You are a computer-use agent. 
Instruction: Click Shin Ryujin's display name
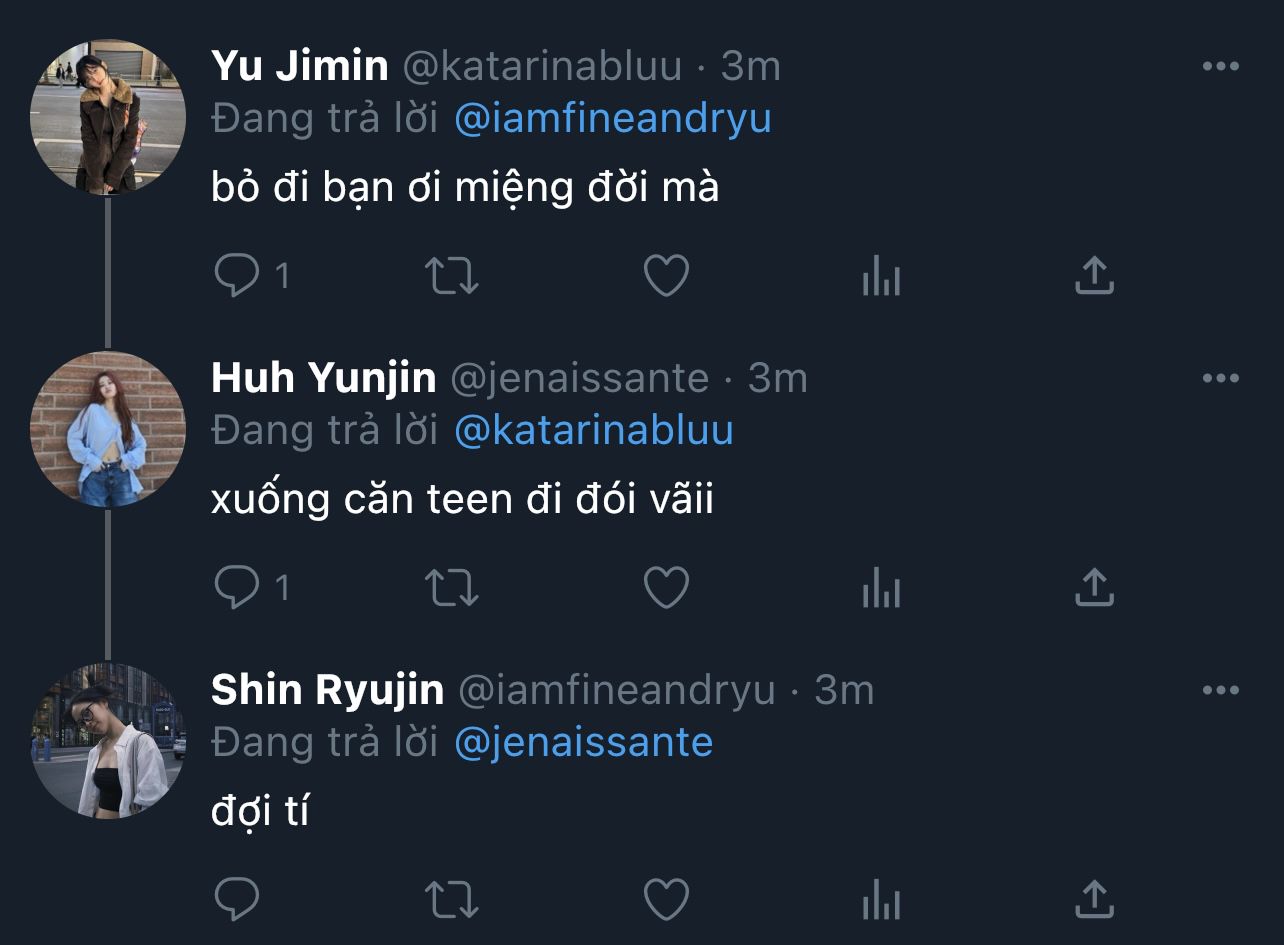tap(327, 691)
